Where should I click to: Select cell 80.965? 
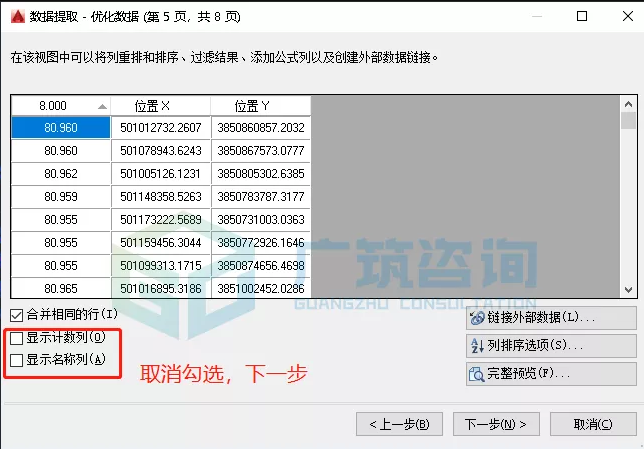[x=61, y=288]
